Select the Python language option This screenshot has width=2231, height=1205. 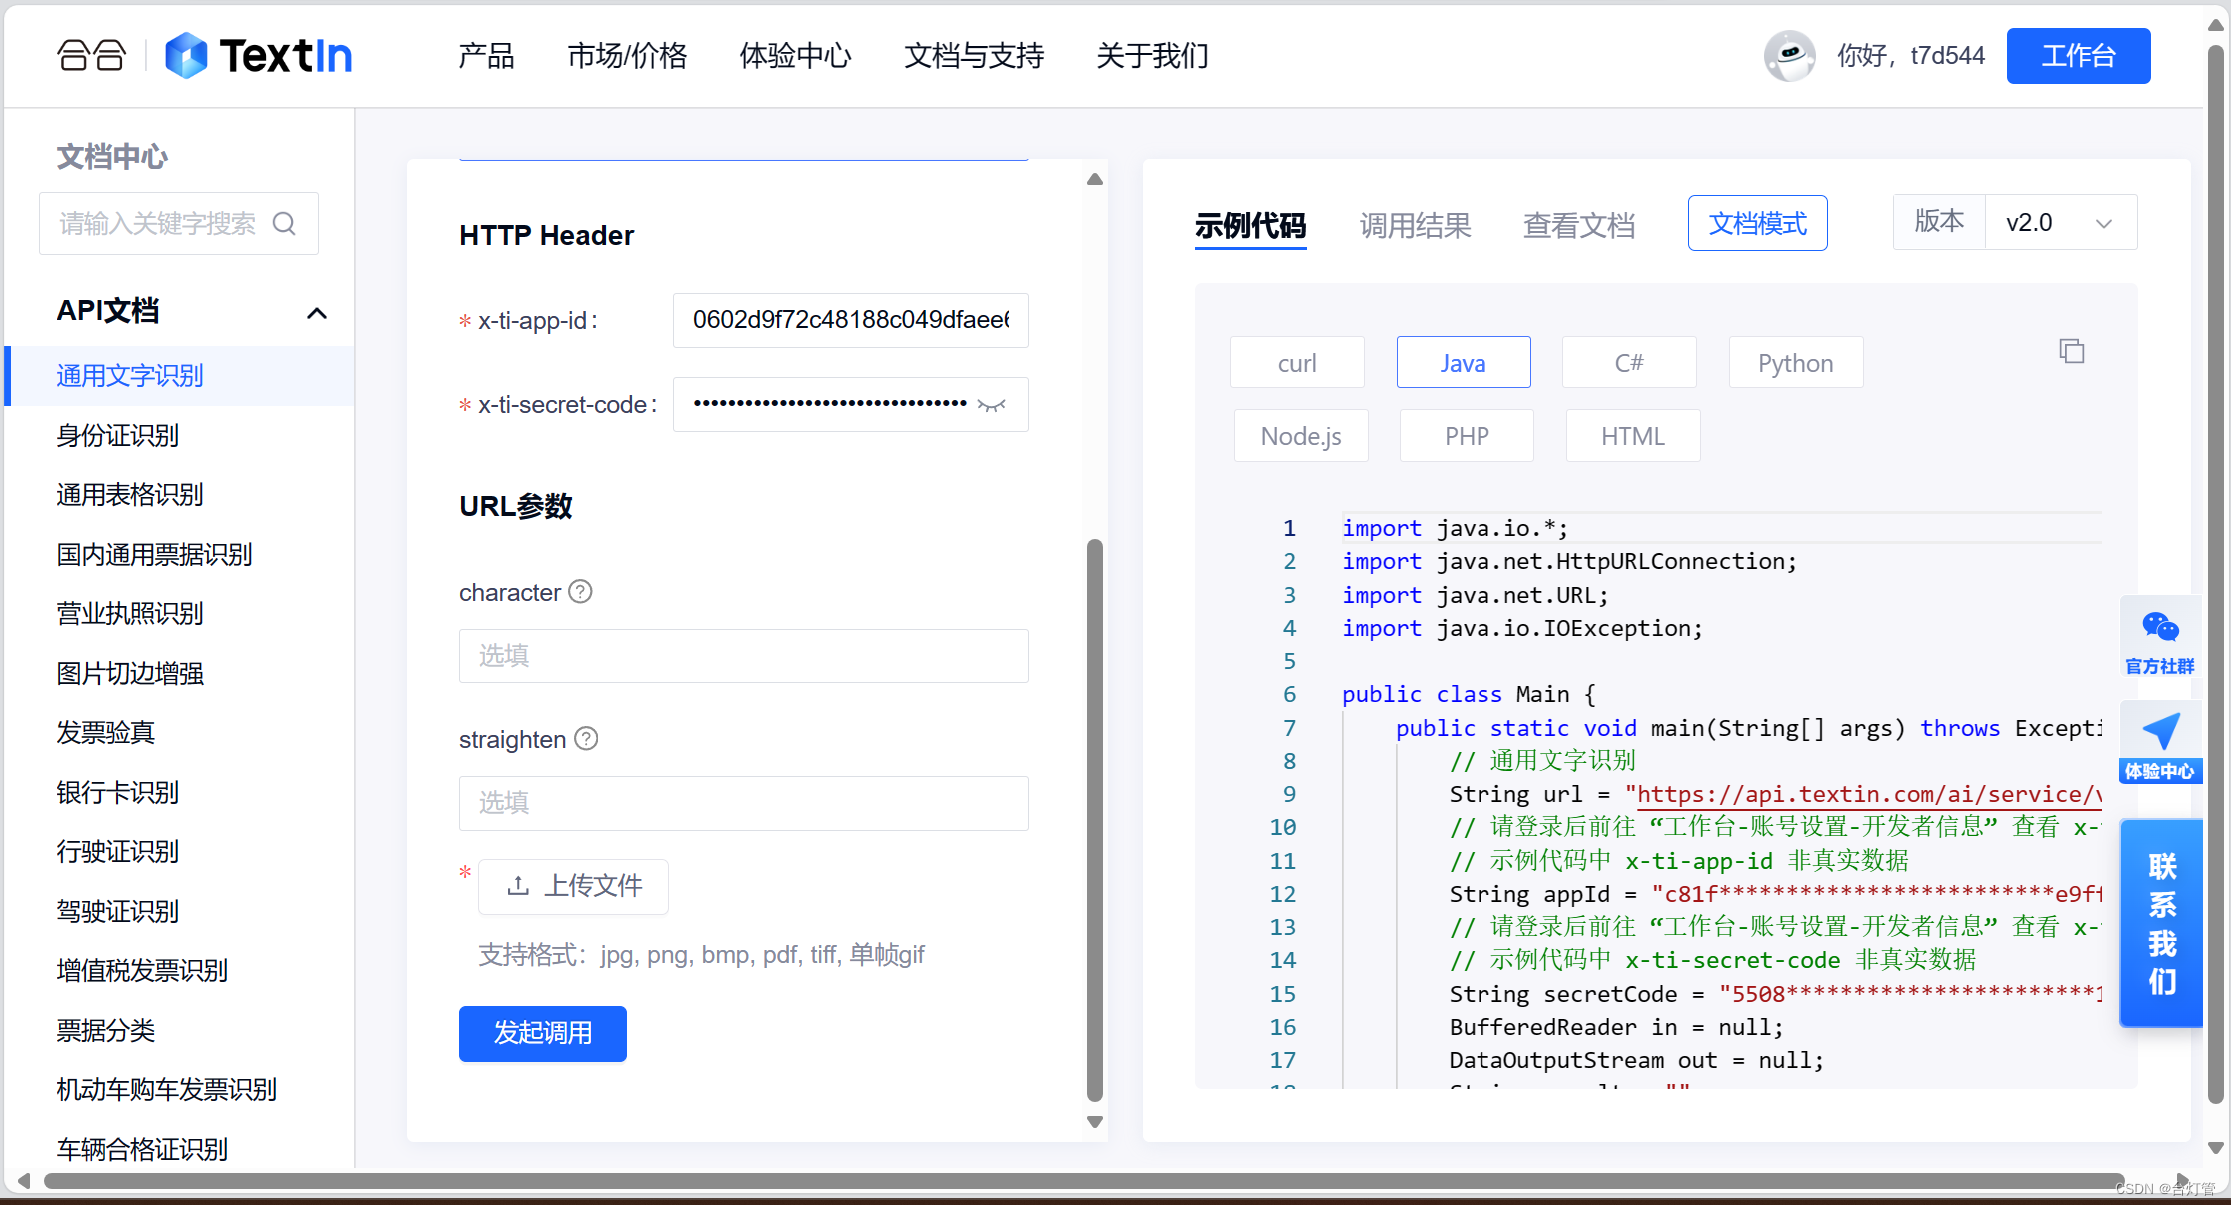[1795, 363]
